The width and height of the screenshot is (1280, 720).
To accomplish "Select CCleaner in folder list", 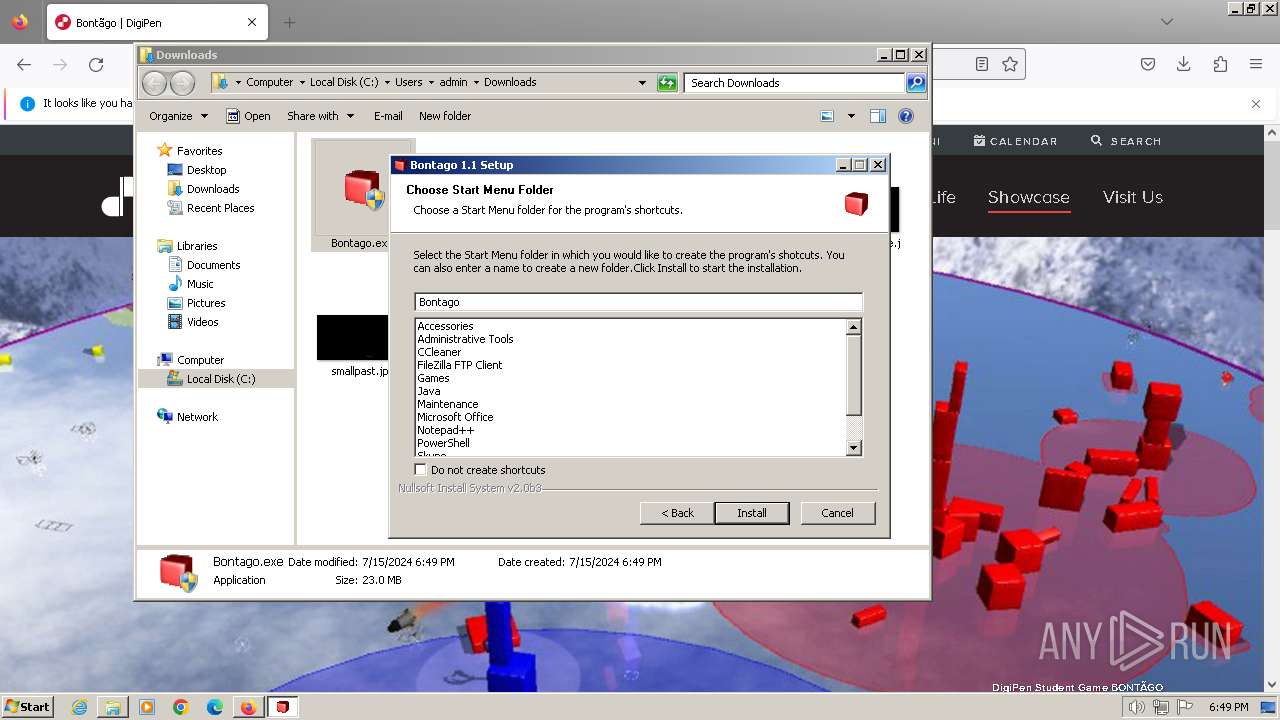I will point(439,352).
